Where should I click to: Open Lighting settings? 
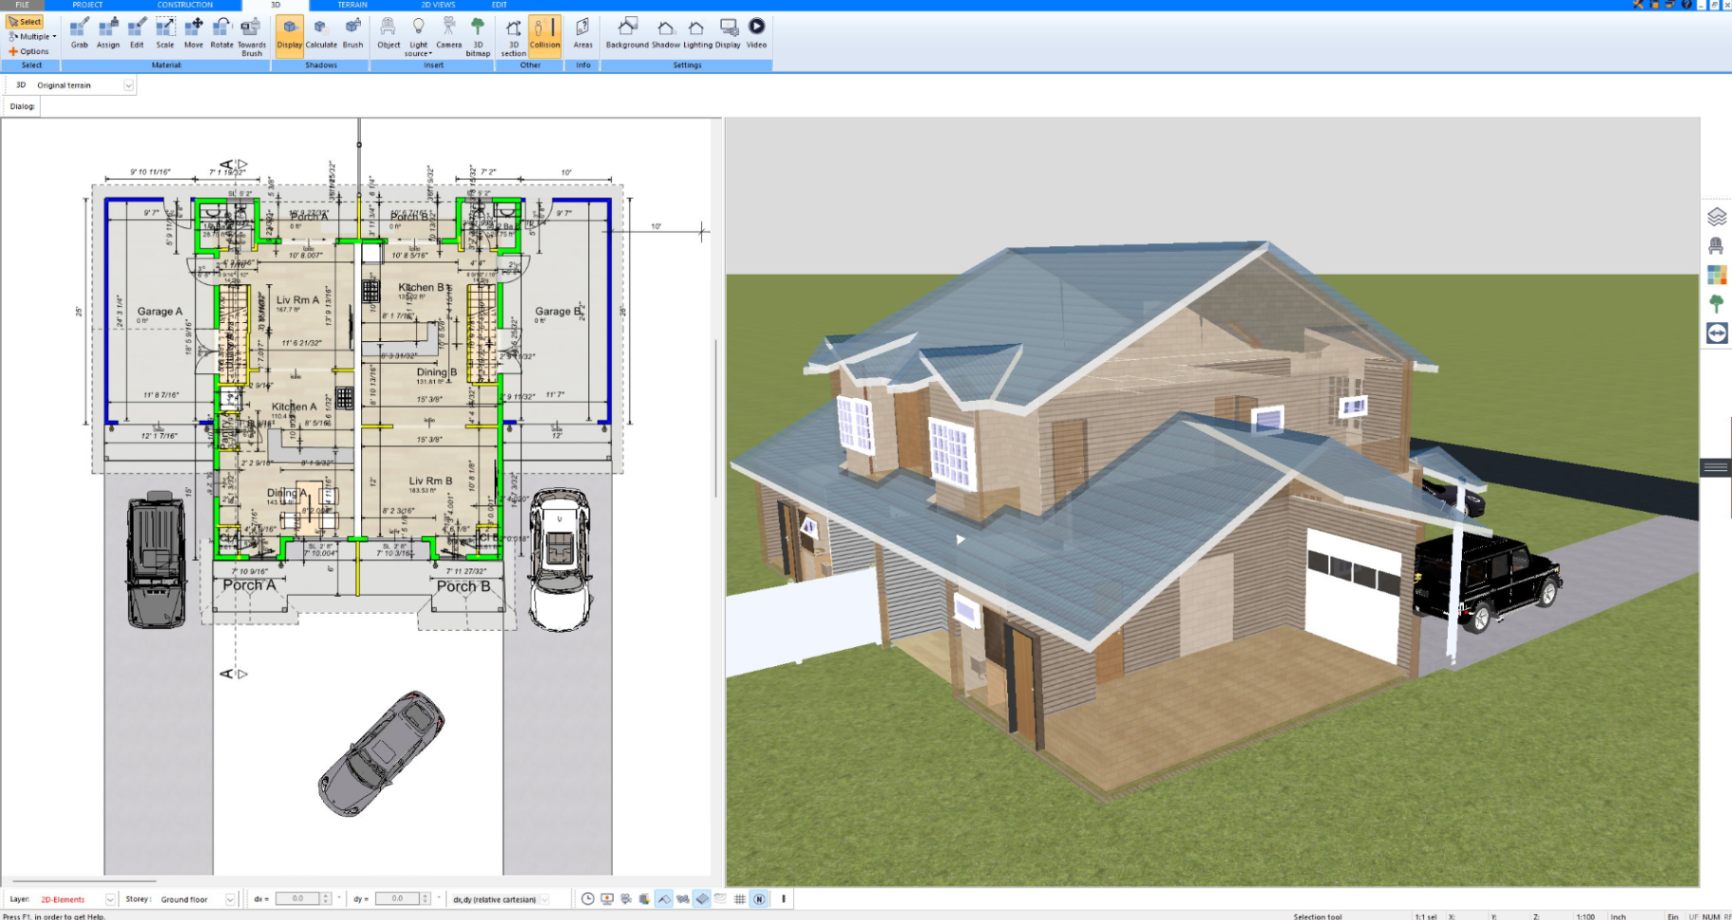(x=697, y=32)
